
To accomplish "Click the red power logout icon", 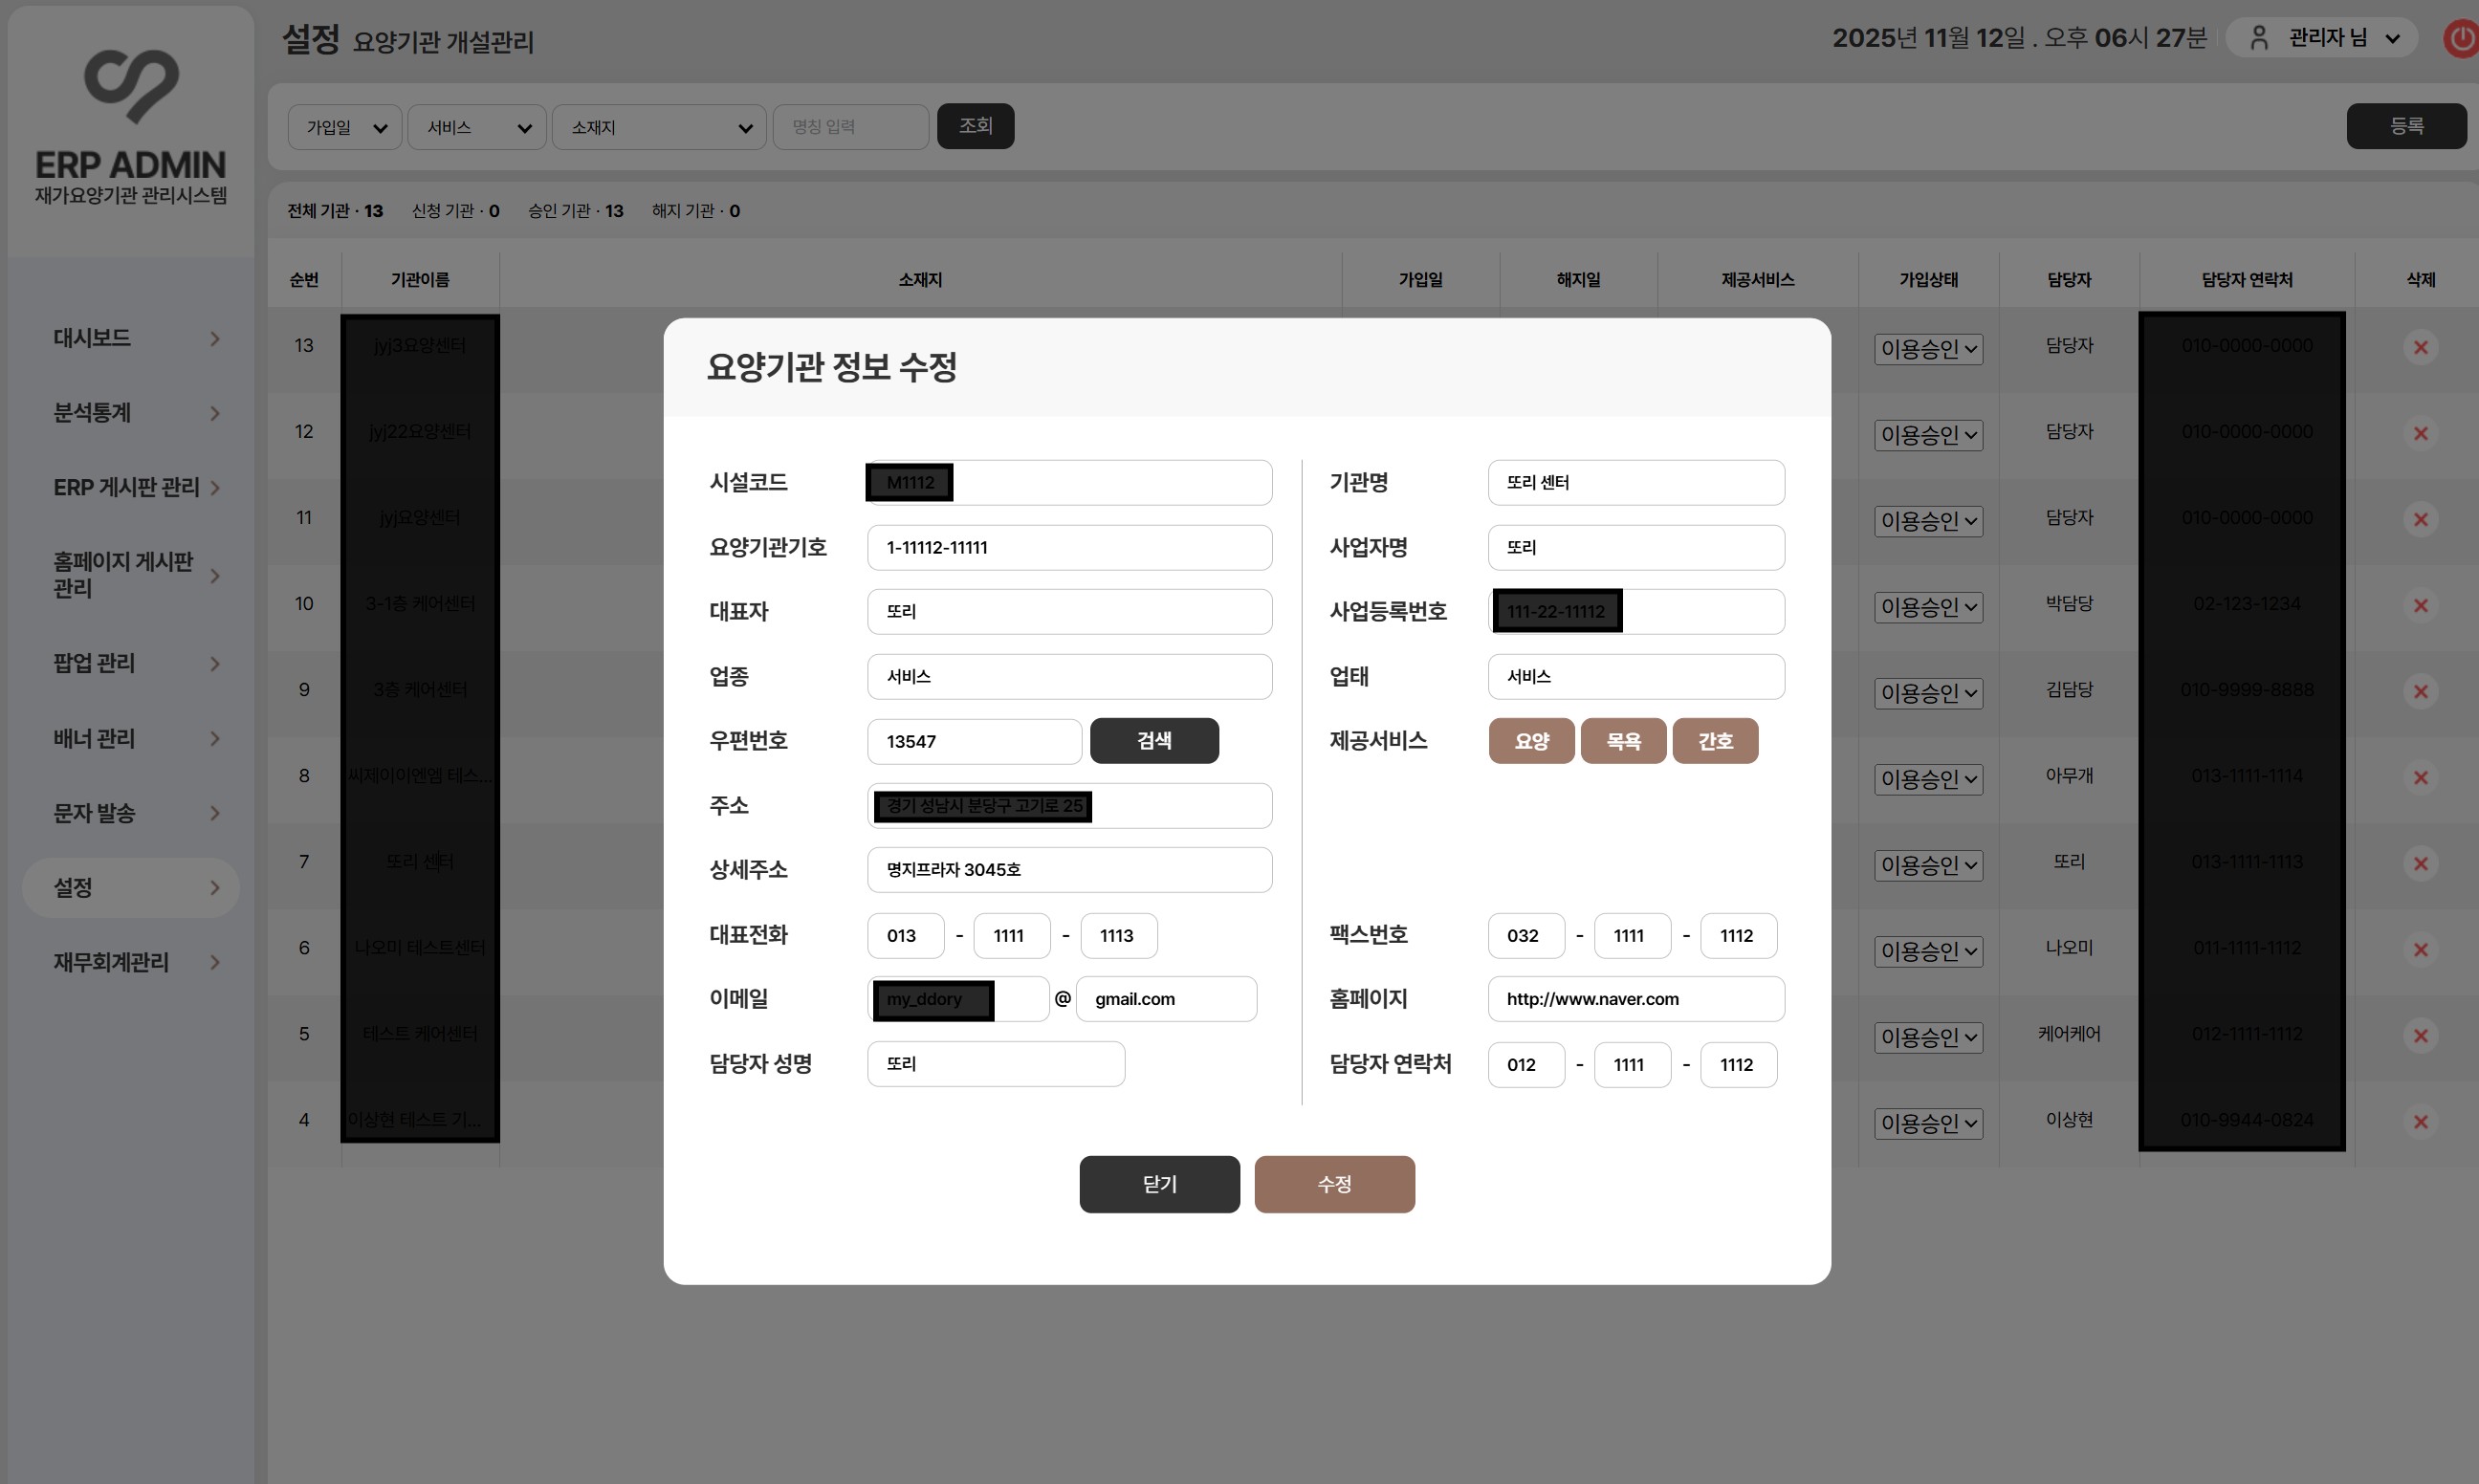I will tap(2462, 39).
